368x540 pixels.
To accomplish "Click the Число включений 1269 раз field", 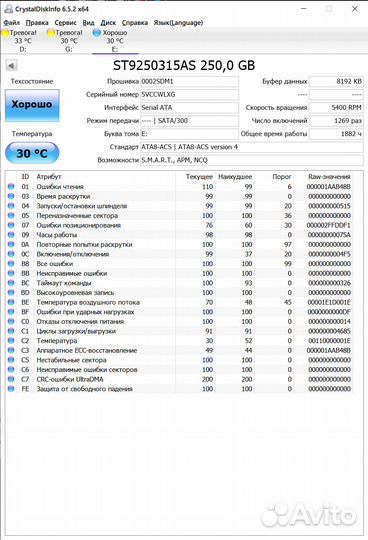I will [336, 121].
